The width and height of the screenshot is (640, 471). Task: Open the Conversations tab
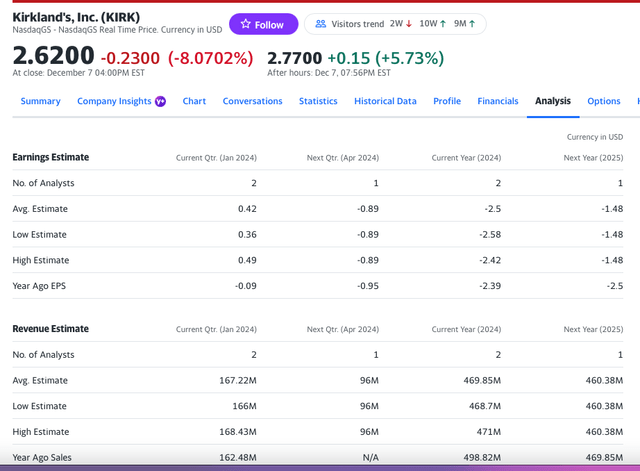pos(252,101)
